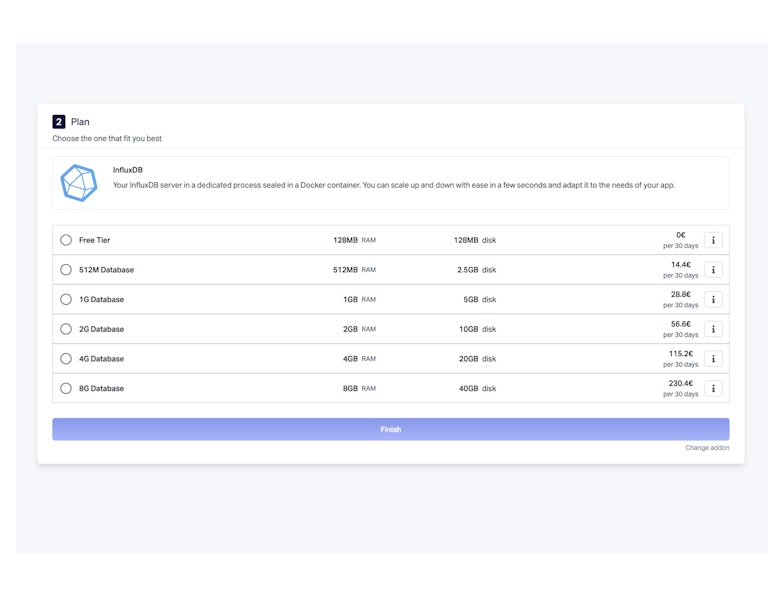Viewport: 784px width, 596px height.
Task: Pick the 2G Database radio option
Action: tap(66, 329)
